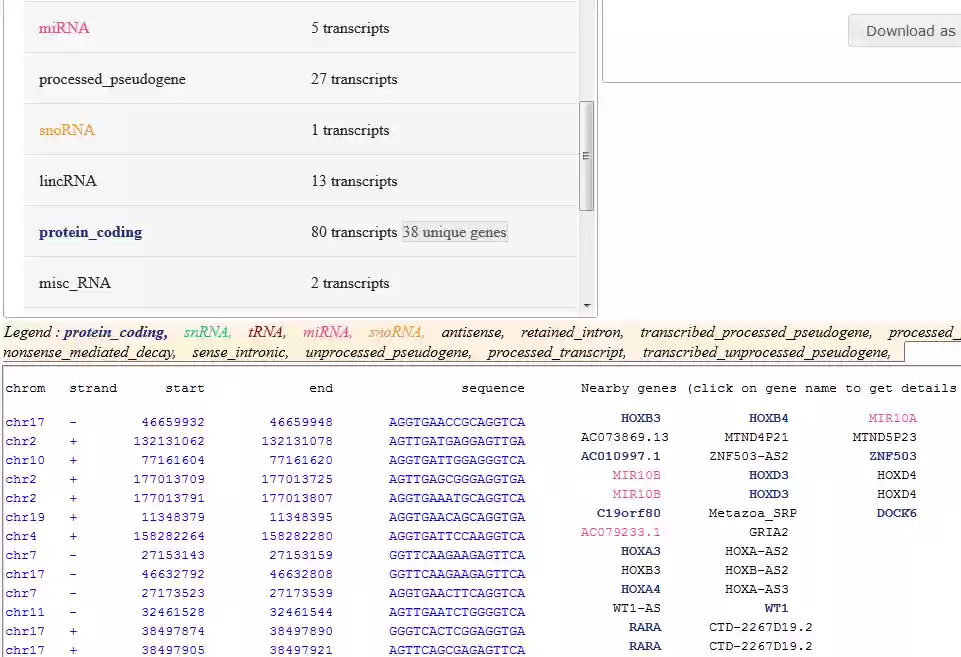Click sequence AGGTGAACCGCAGGTCA
961x657 pixels.
[x=457, y=422]
